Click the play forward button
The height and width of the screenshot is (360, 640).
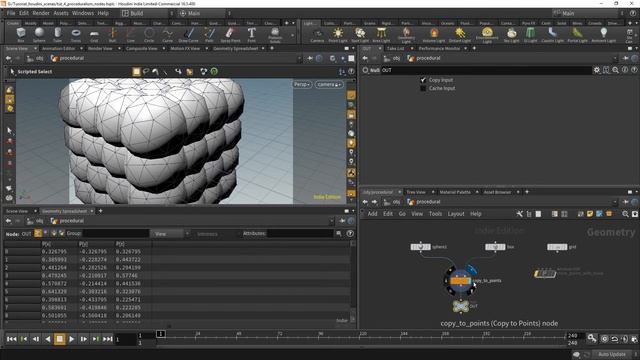click(72, 339)
